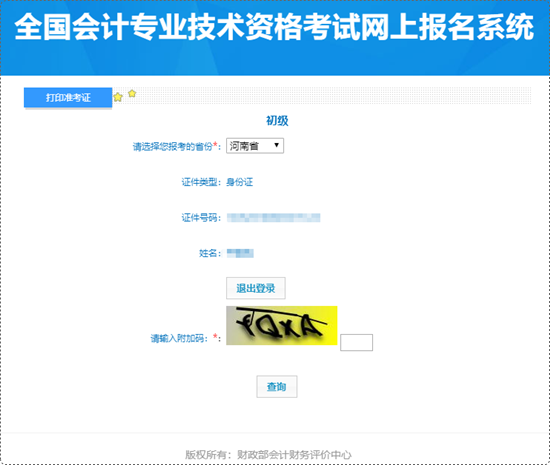This screenshot has width=550, height=465.
Task: Click the 退出登录 button
Action: click(256, 288)
